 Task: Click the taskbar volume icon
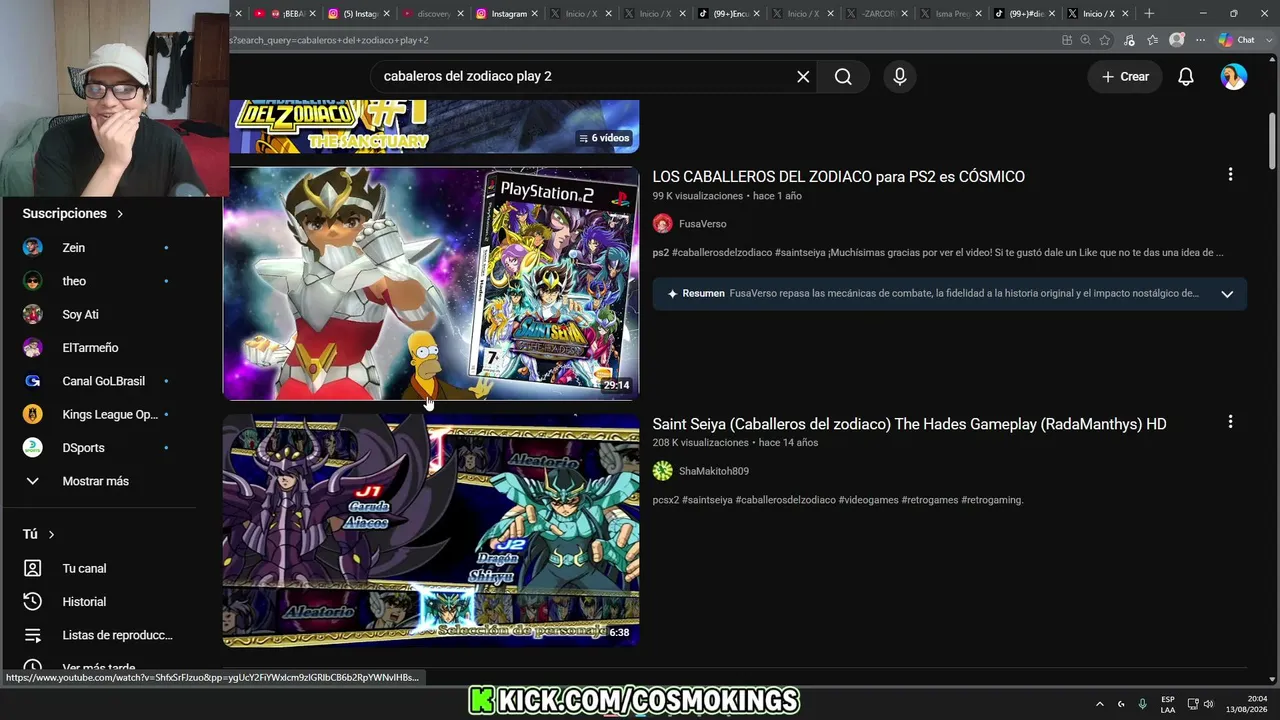click(x=1208, y=704)
